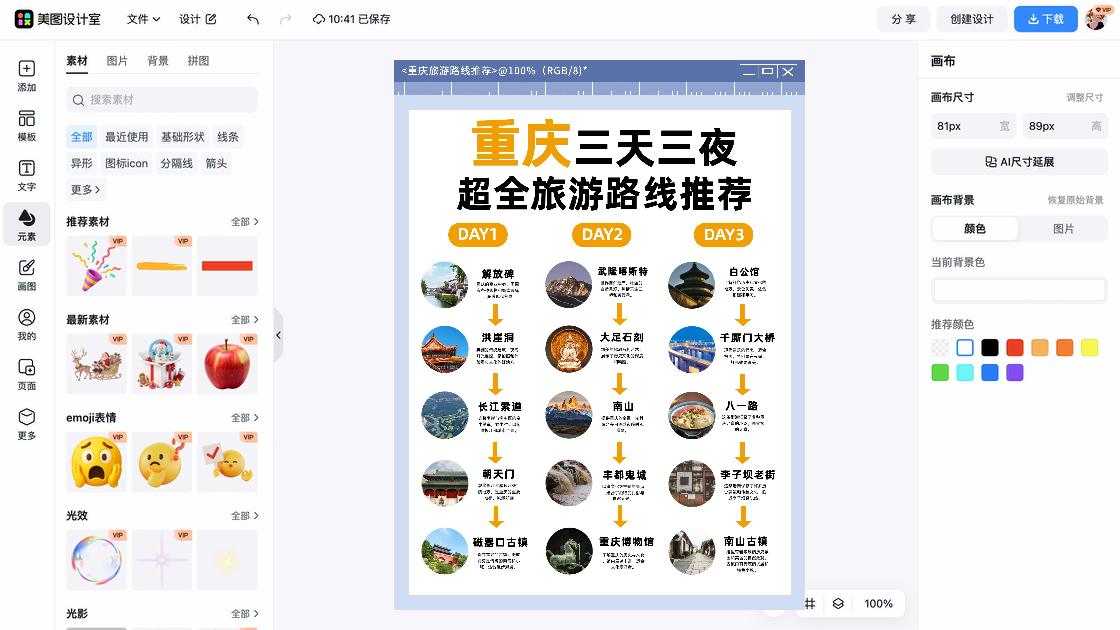This screenshot has height=630, width=1120.
Task: Open the layers icon near the zoom control
Action: [x=838, y=603]
